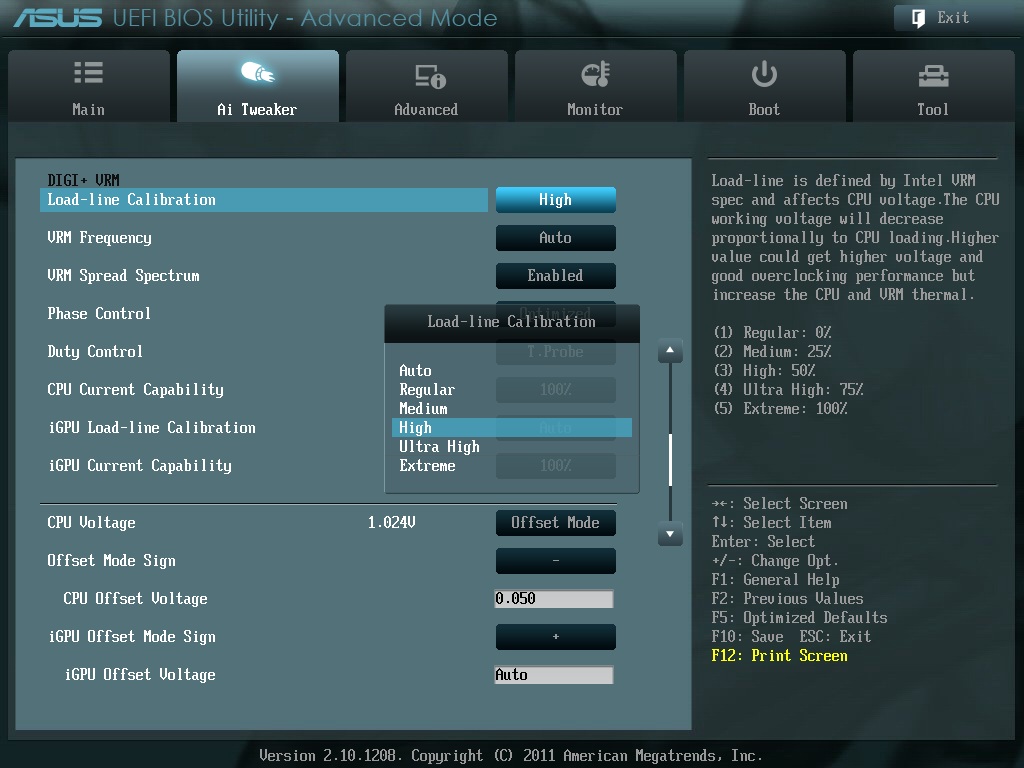This screenshot has height=768, width=1024.
Task: Select the Offset Mode Sign label
Action: point(112,560)
